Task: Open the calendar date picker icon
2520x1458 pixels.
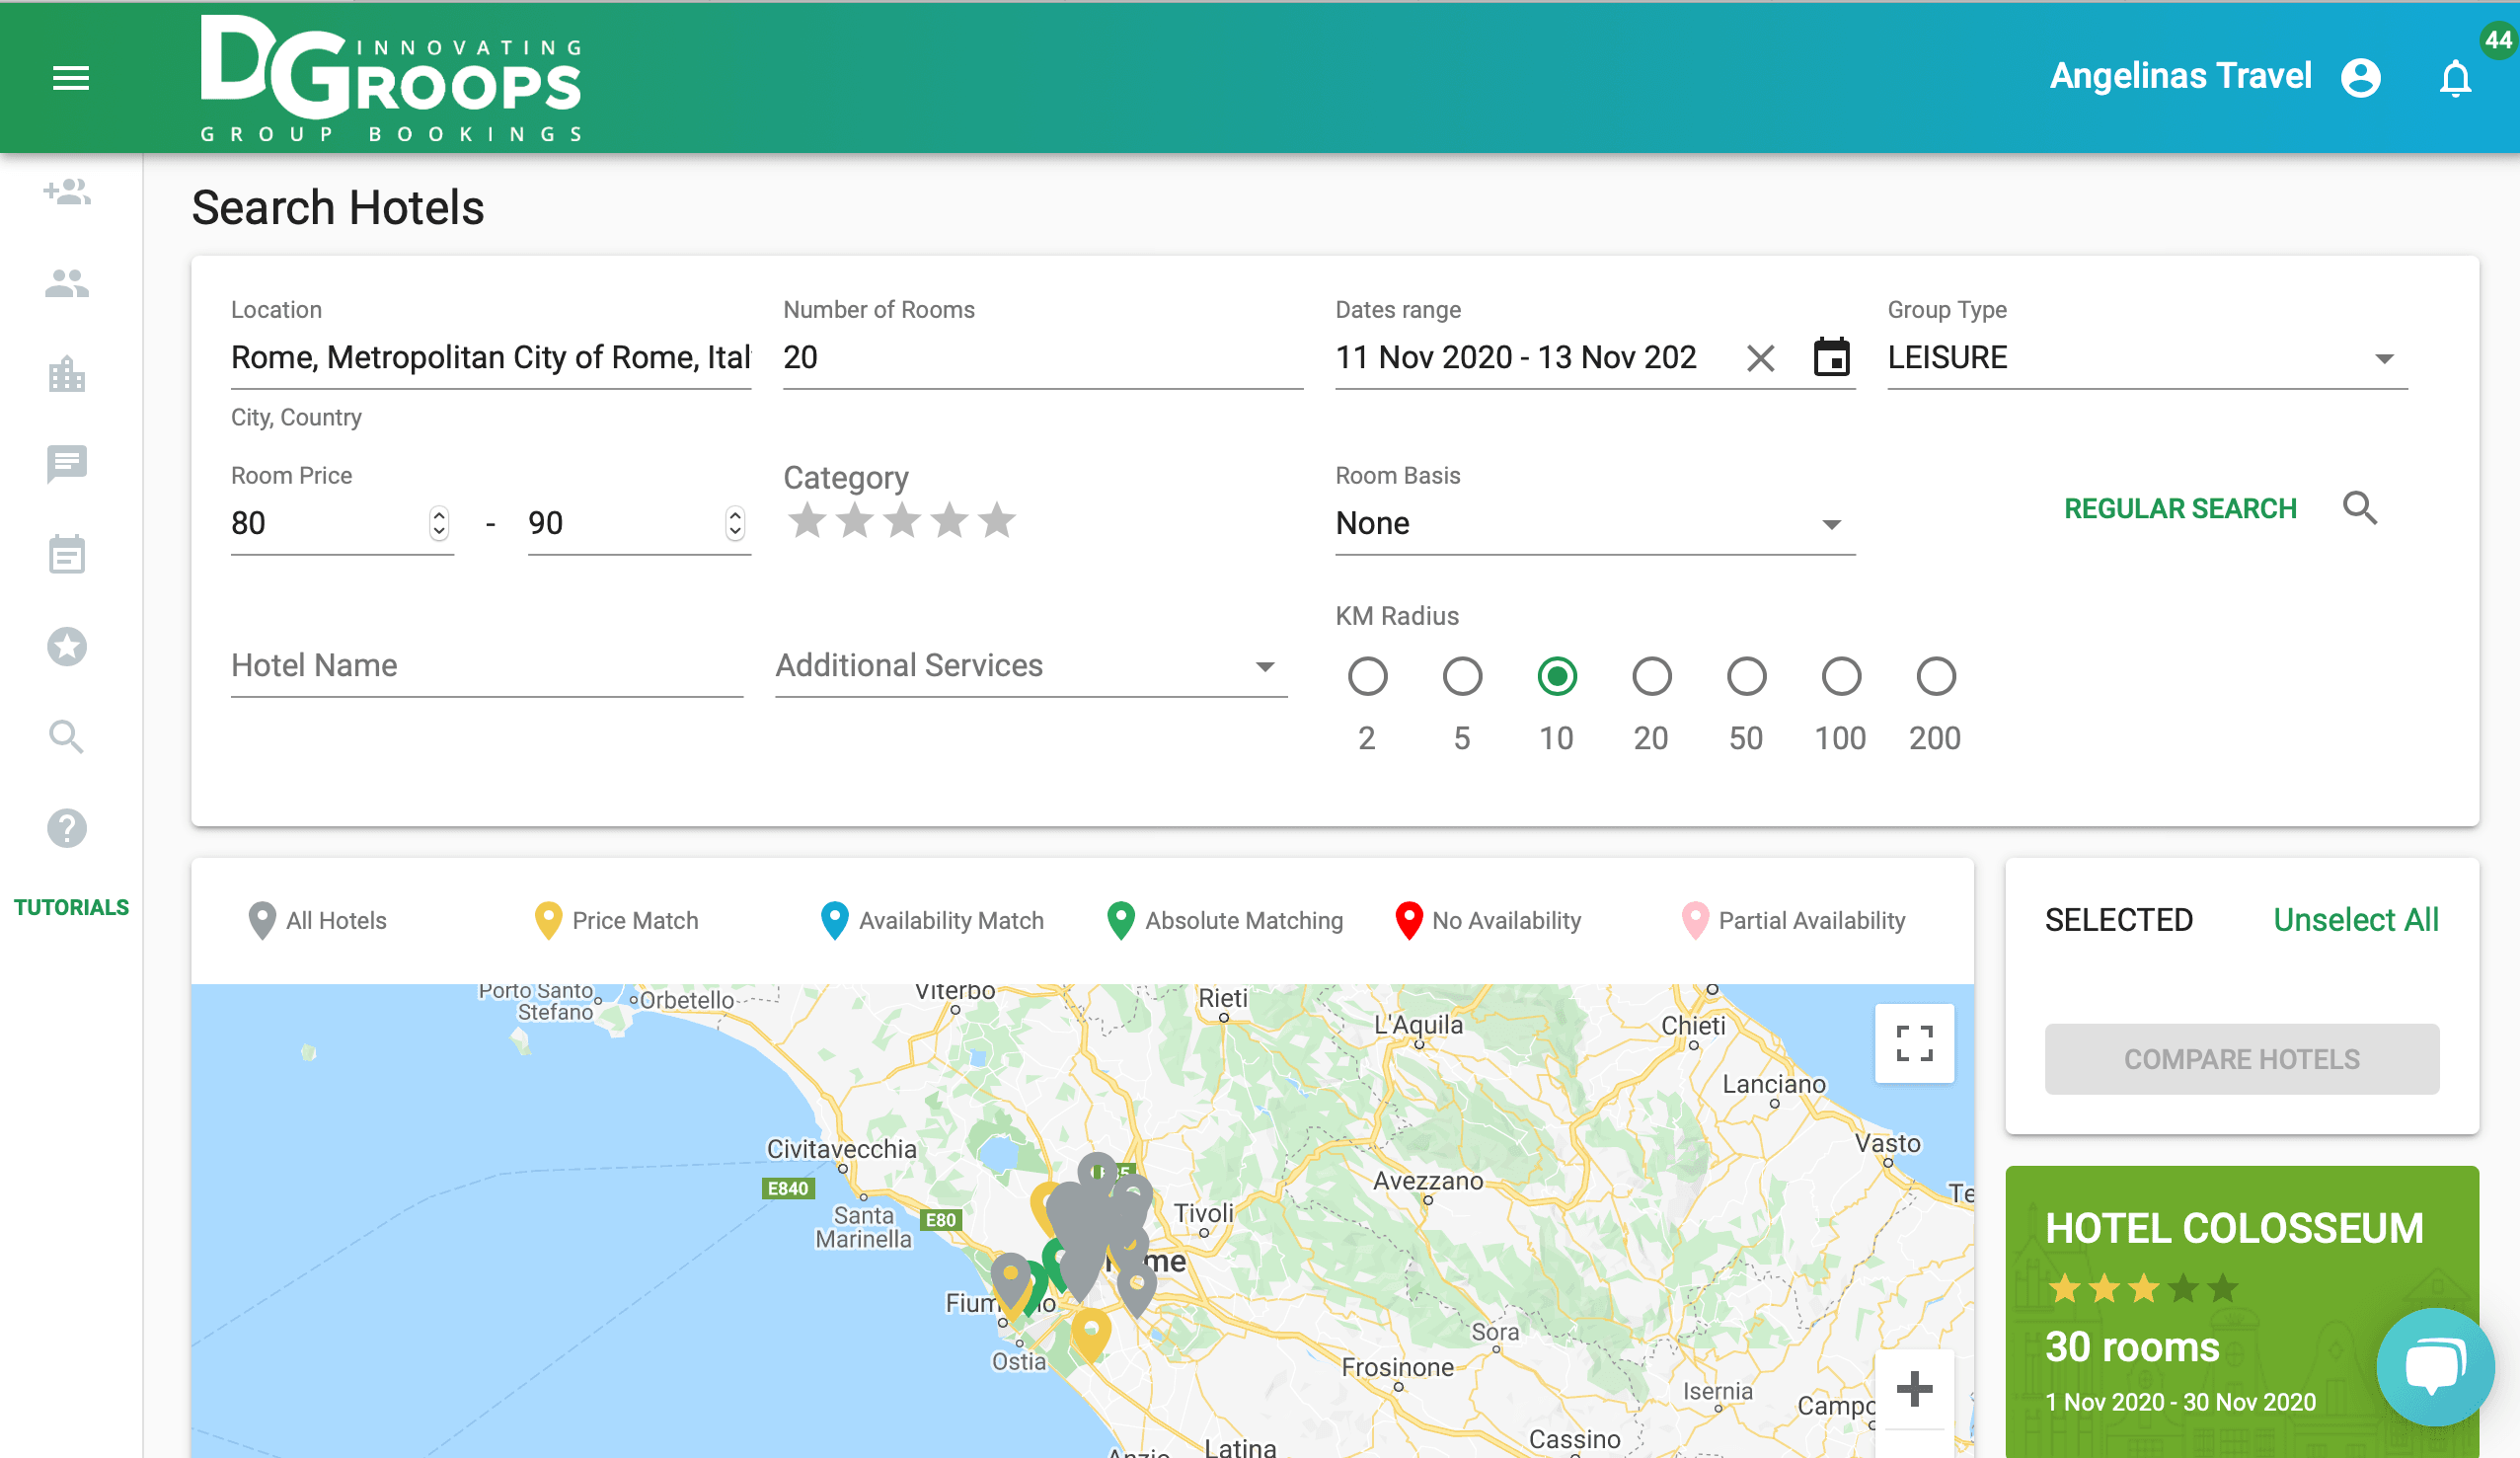Action: [x=1831, y=357]
